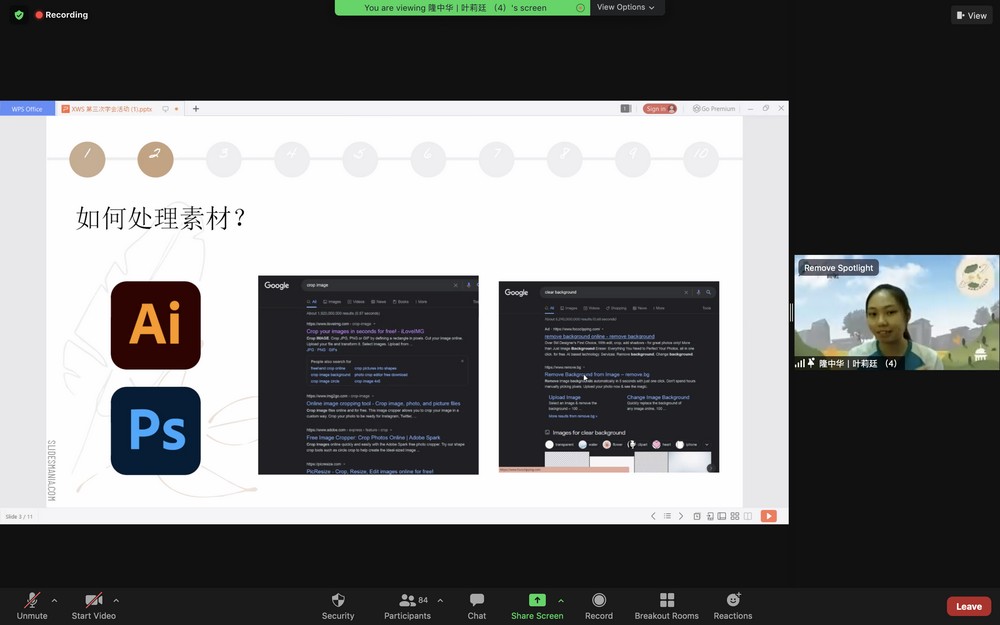
Task: Open the slide list icon in status bar
Action: 667,516
